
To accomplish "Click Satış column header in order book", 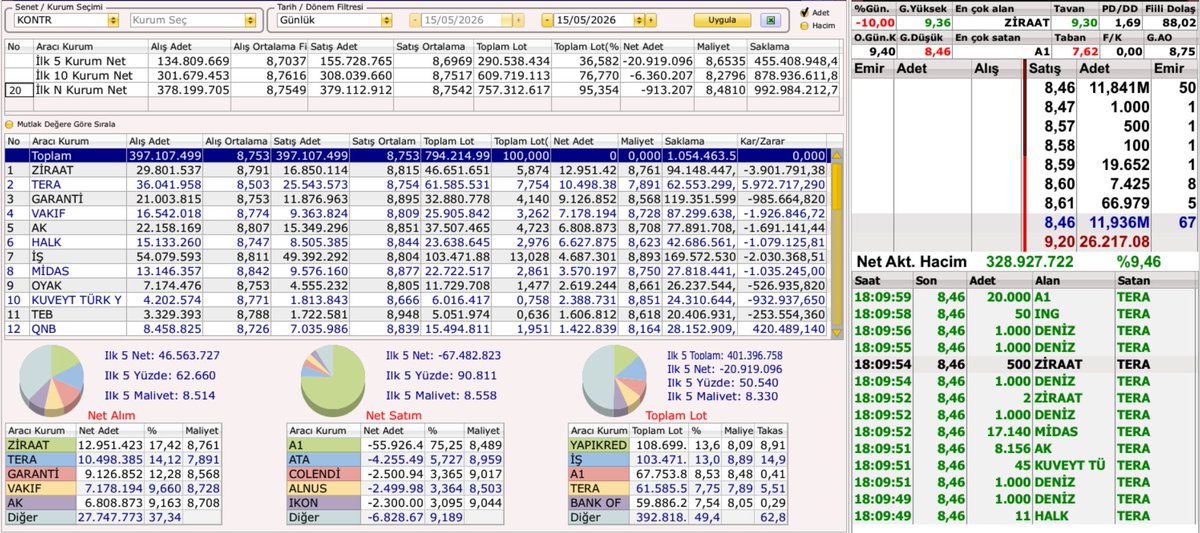I will coord(1049,68).
